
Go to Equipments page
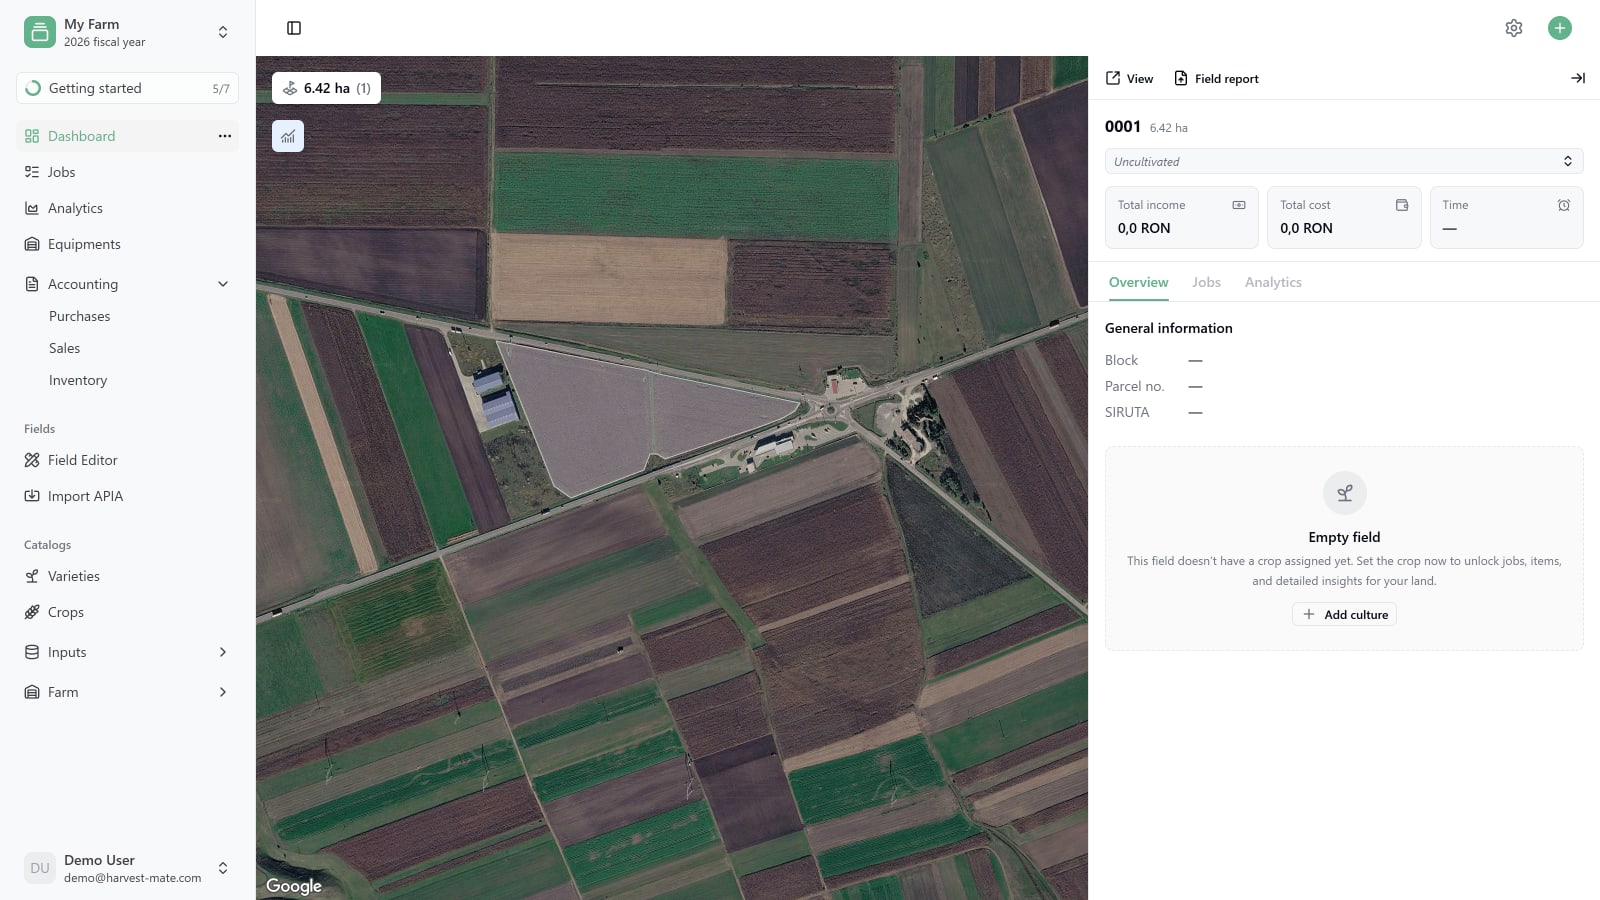click(x=128, y=244)
